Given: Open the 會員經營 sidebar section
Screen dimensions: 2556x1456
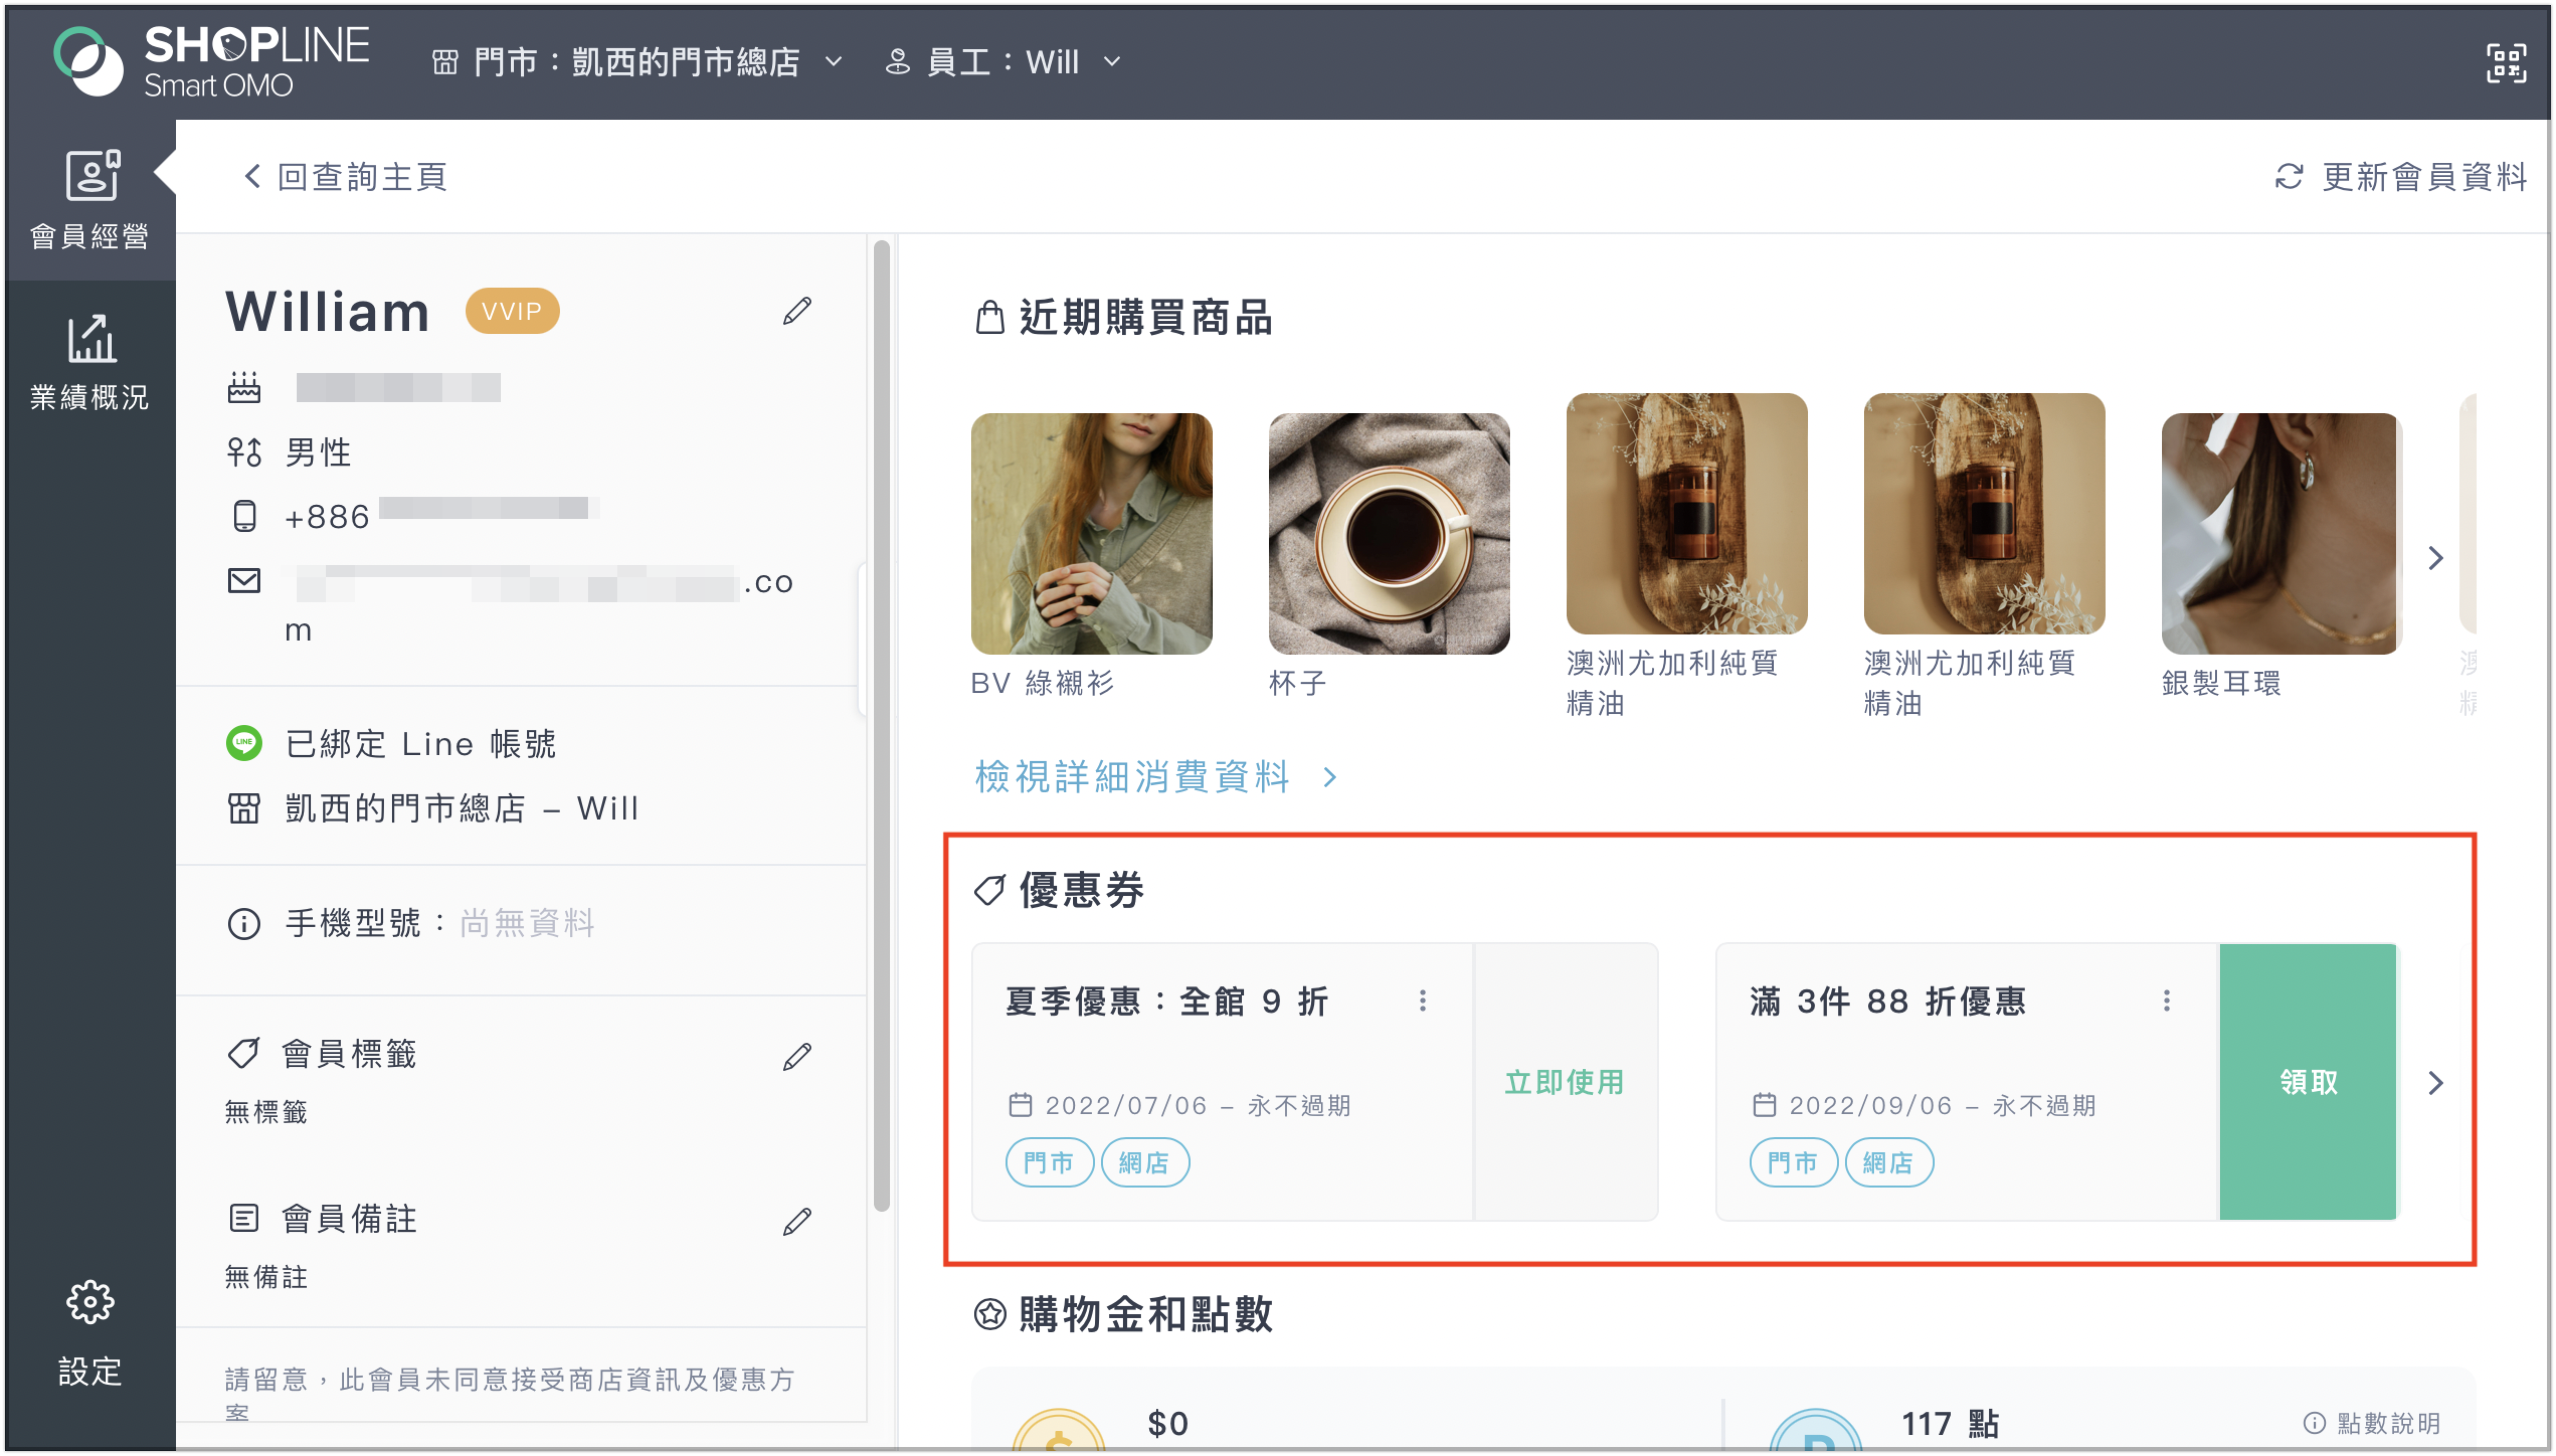Looking at the screenshot, I should (90, 200).
